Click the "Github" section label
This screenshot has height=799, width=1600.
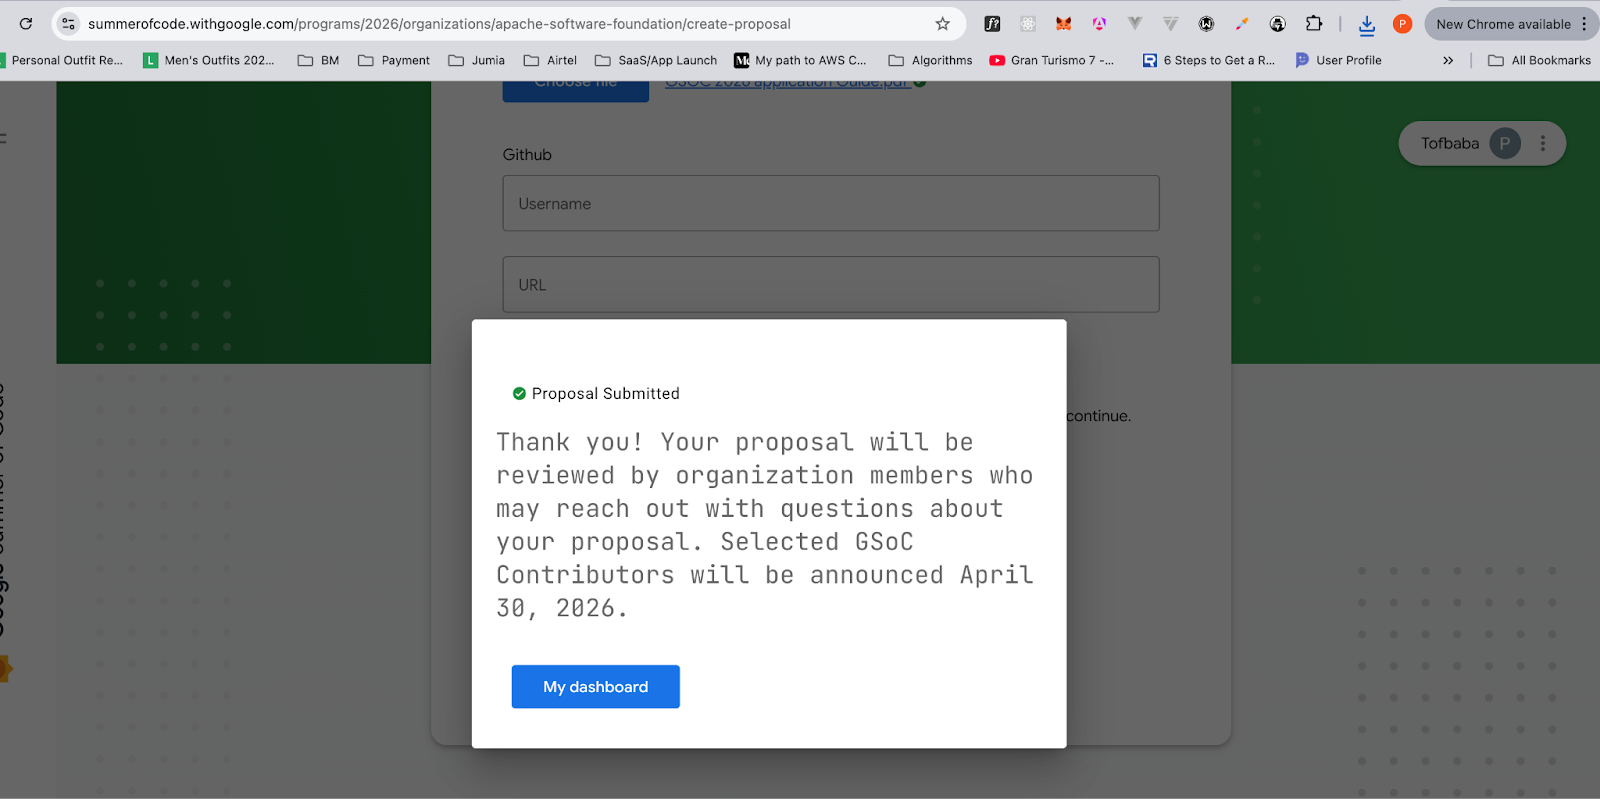pyautogui.click(x=527, y=155)
